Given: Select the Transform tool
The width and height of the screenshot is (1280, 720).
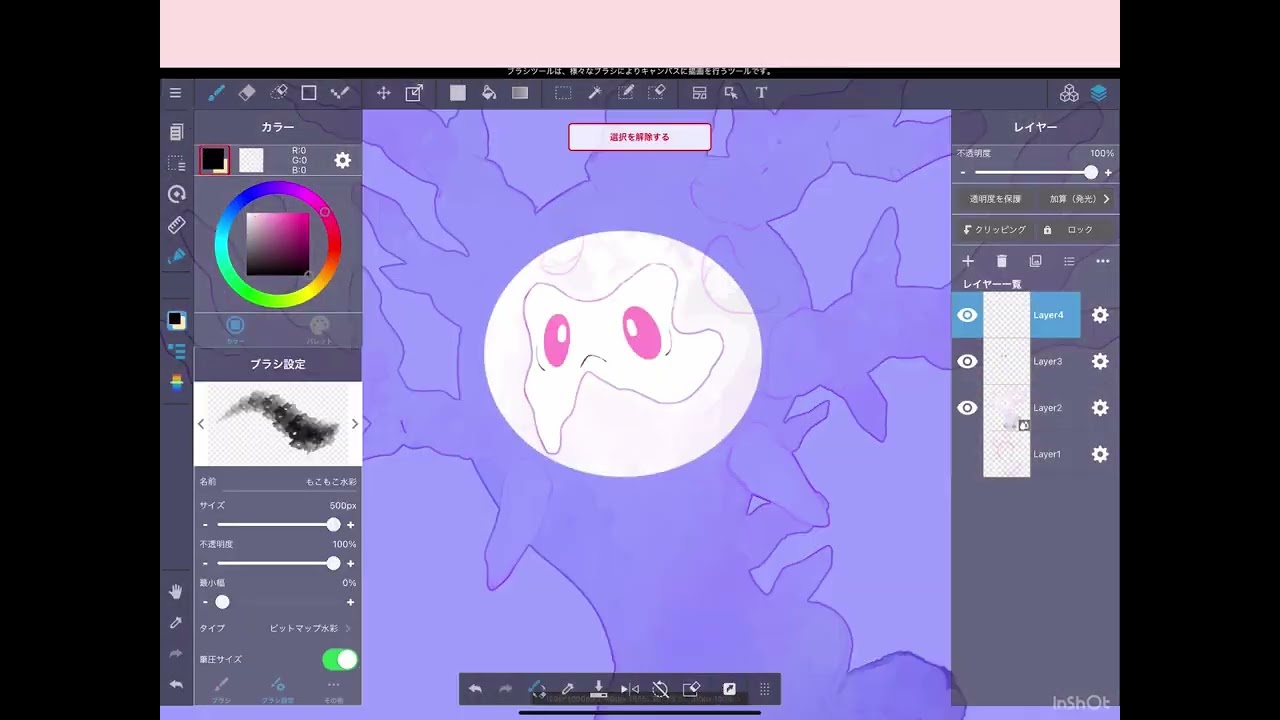Looking at the screenshot, I should (414, 93).
